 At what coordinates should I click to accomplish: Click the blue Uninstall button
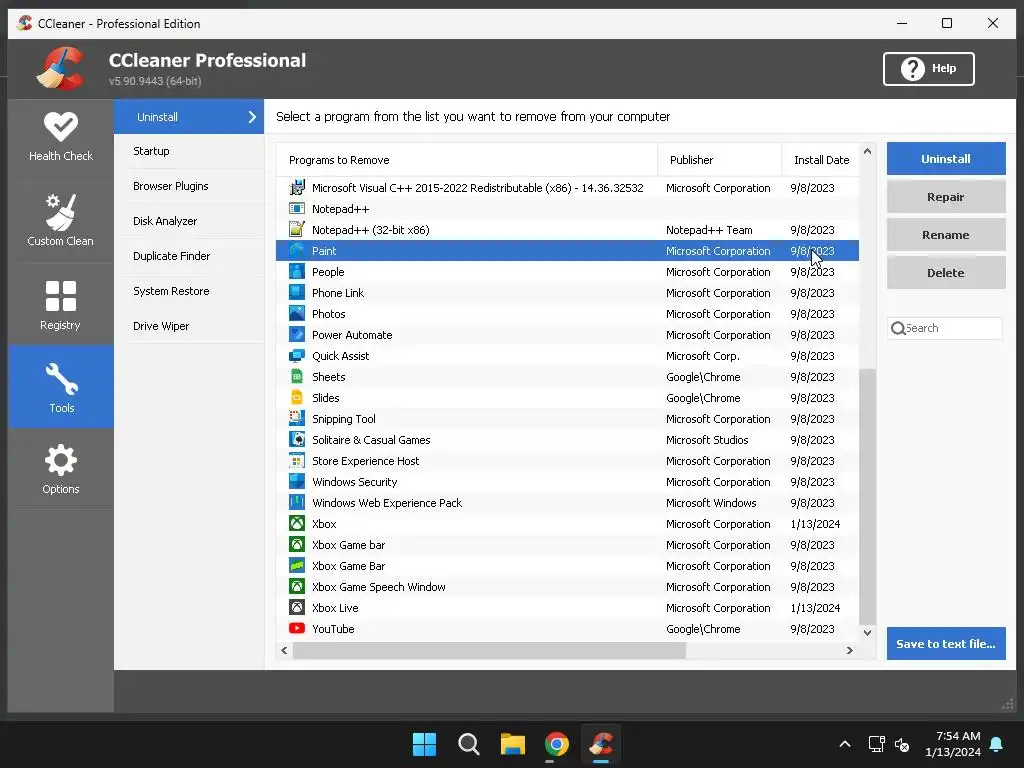click(946, 159)
